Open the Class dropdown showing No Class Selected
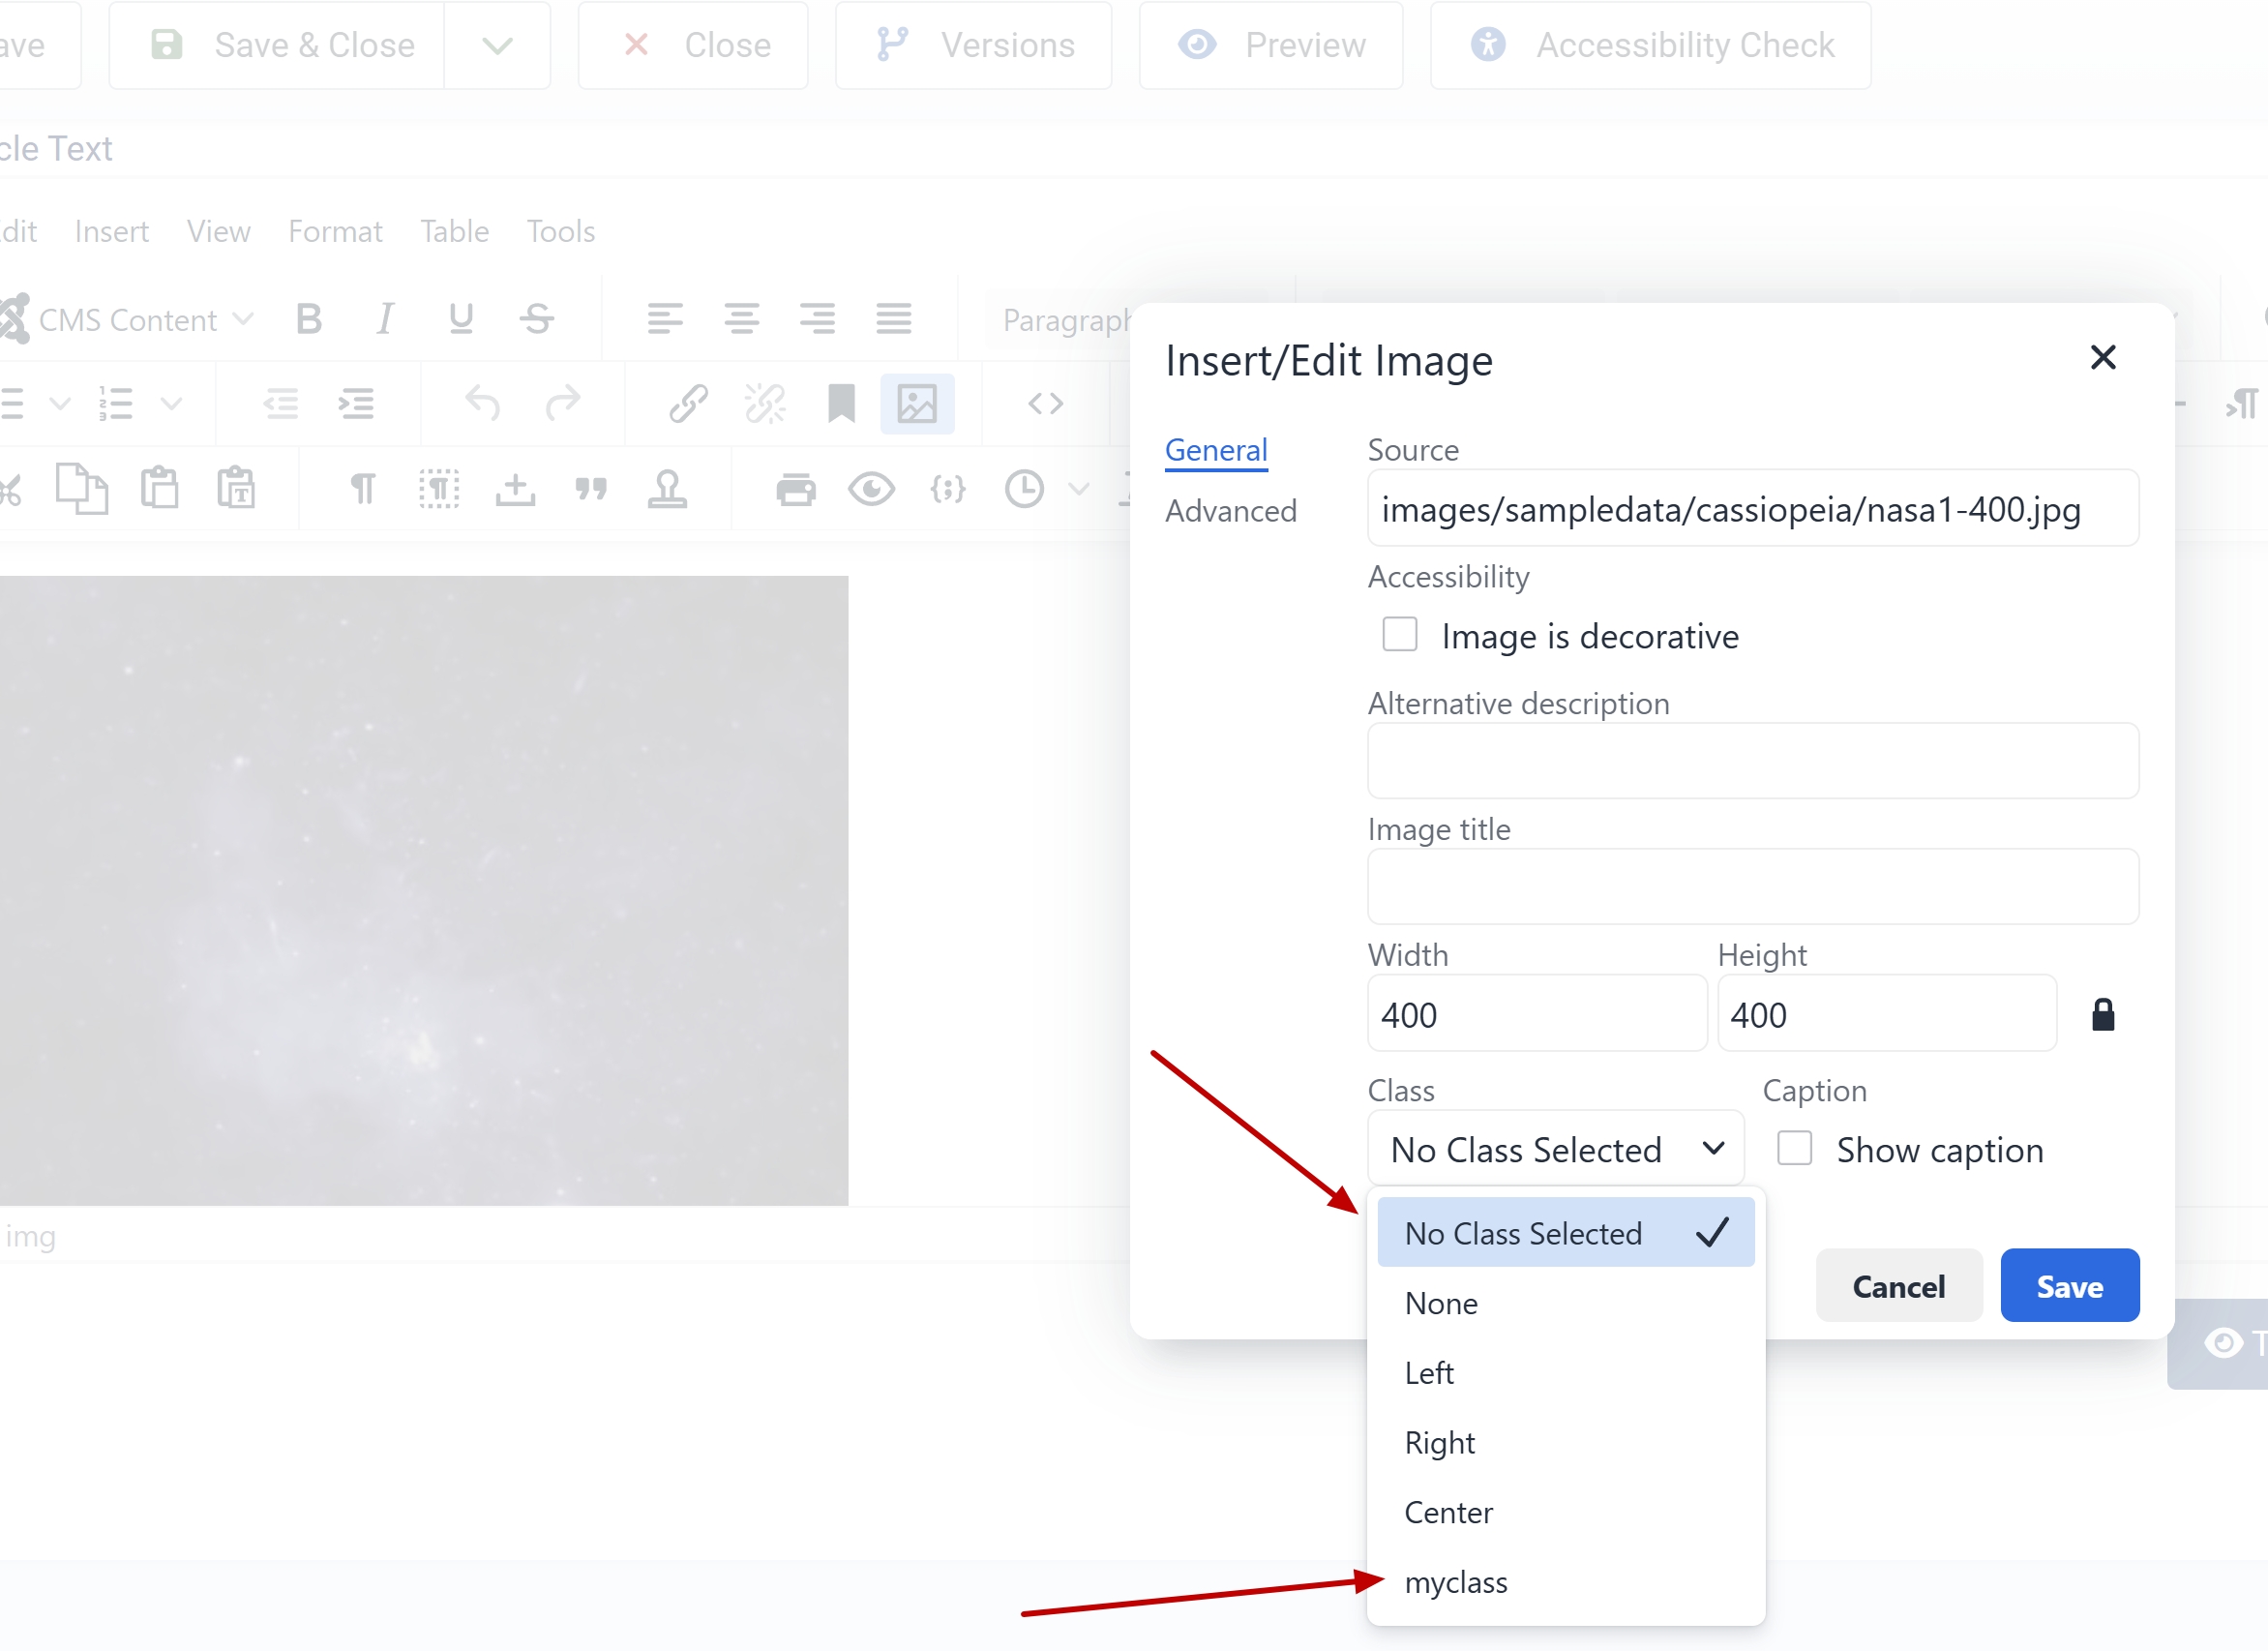The image size is (2268, 1651). click(x=1555, y=1148)
